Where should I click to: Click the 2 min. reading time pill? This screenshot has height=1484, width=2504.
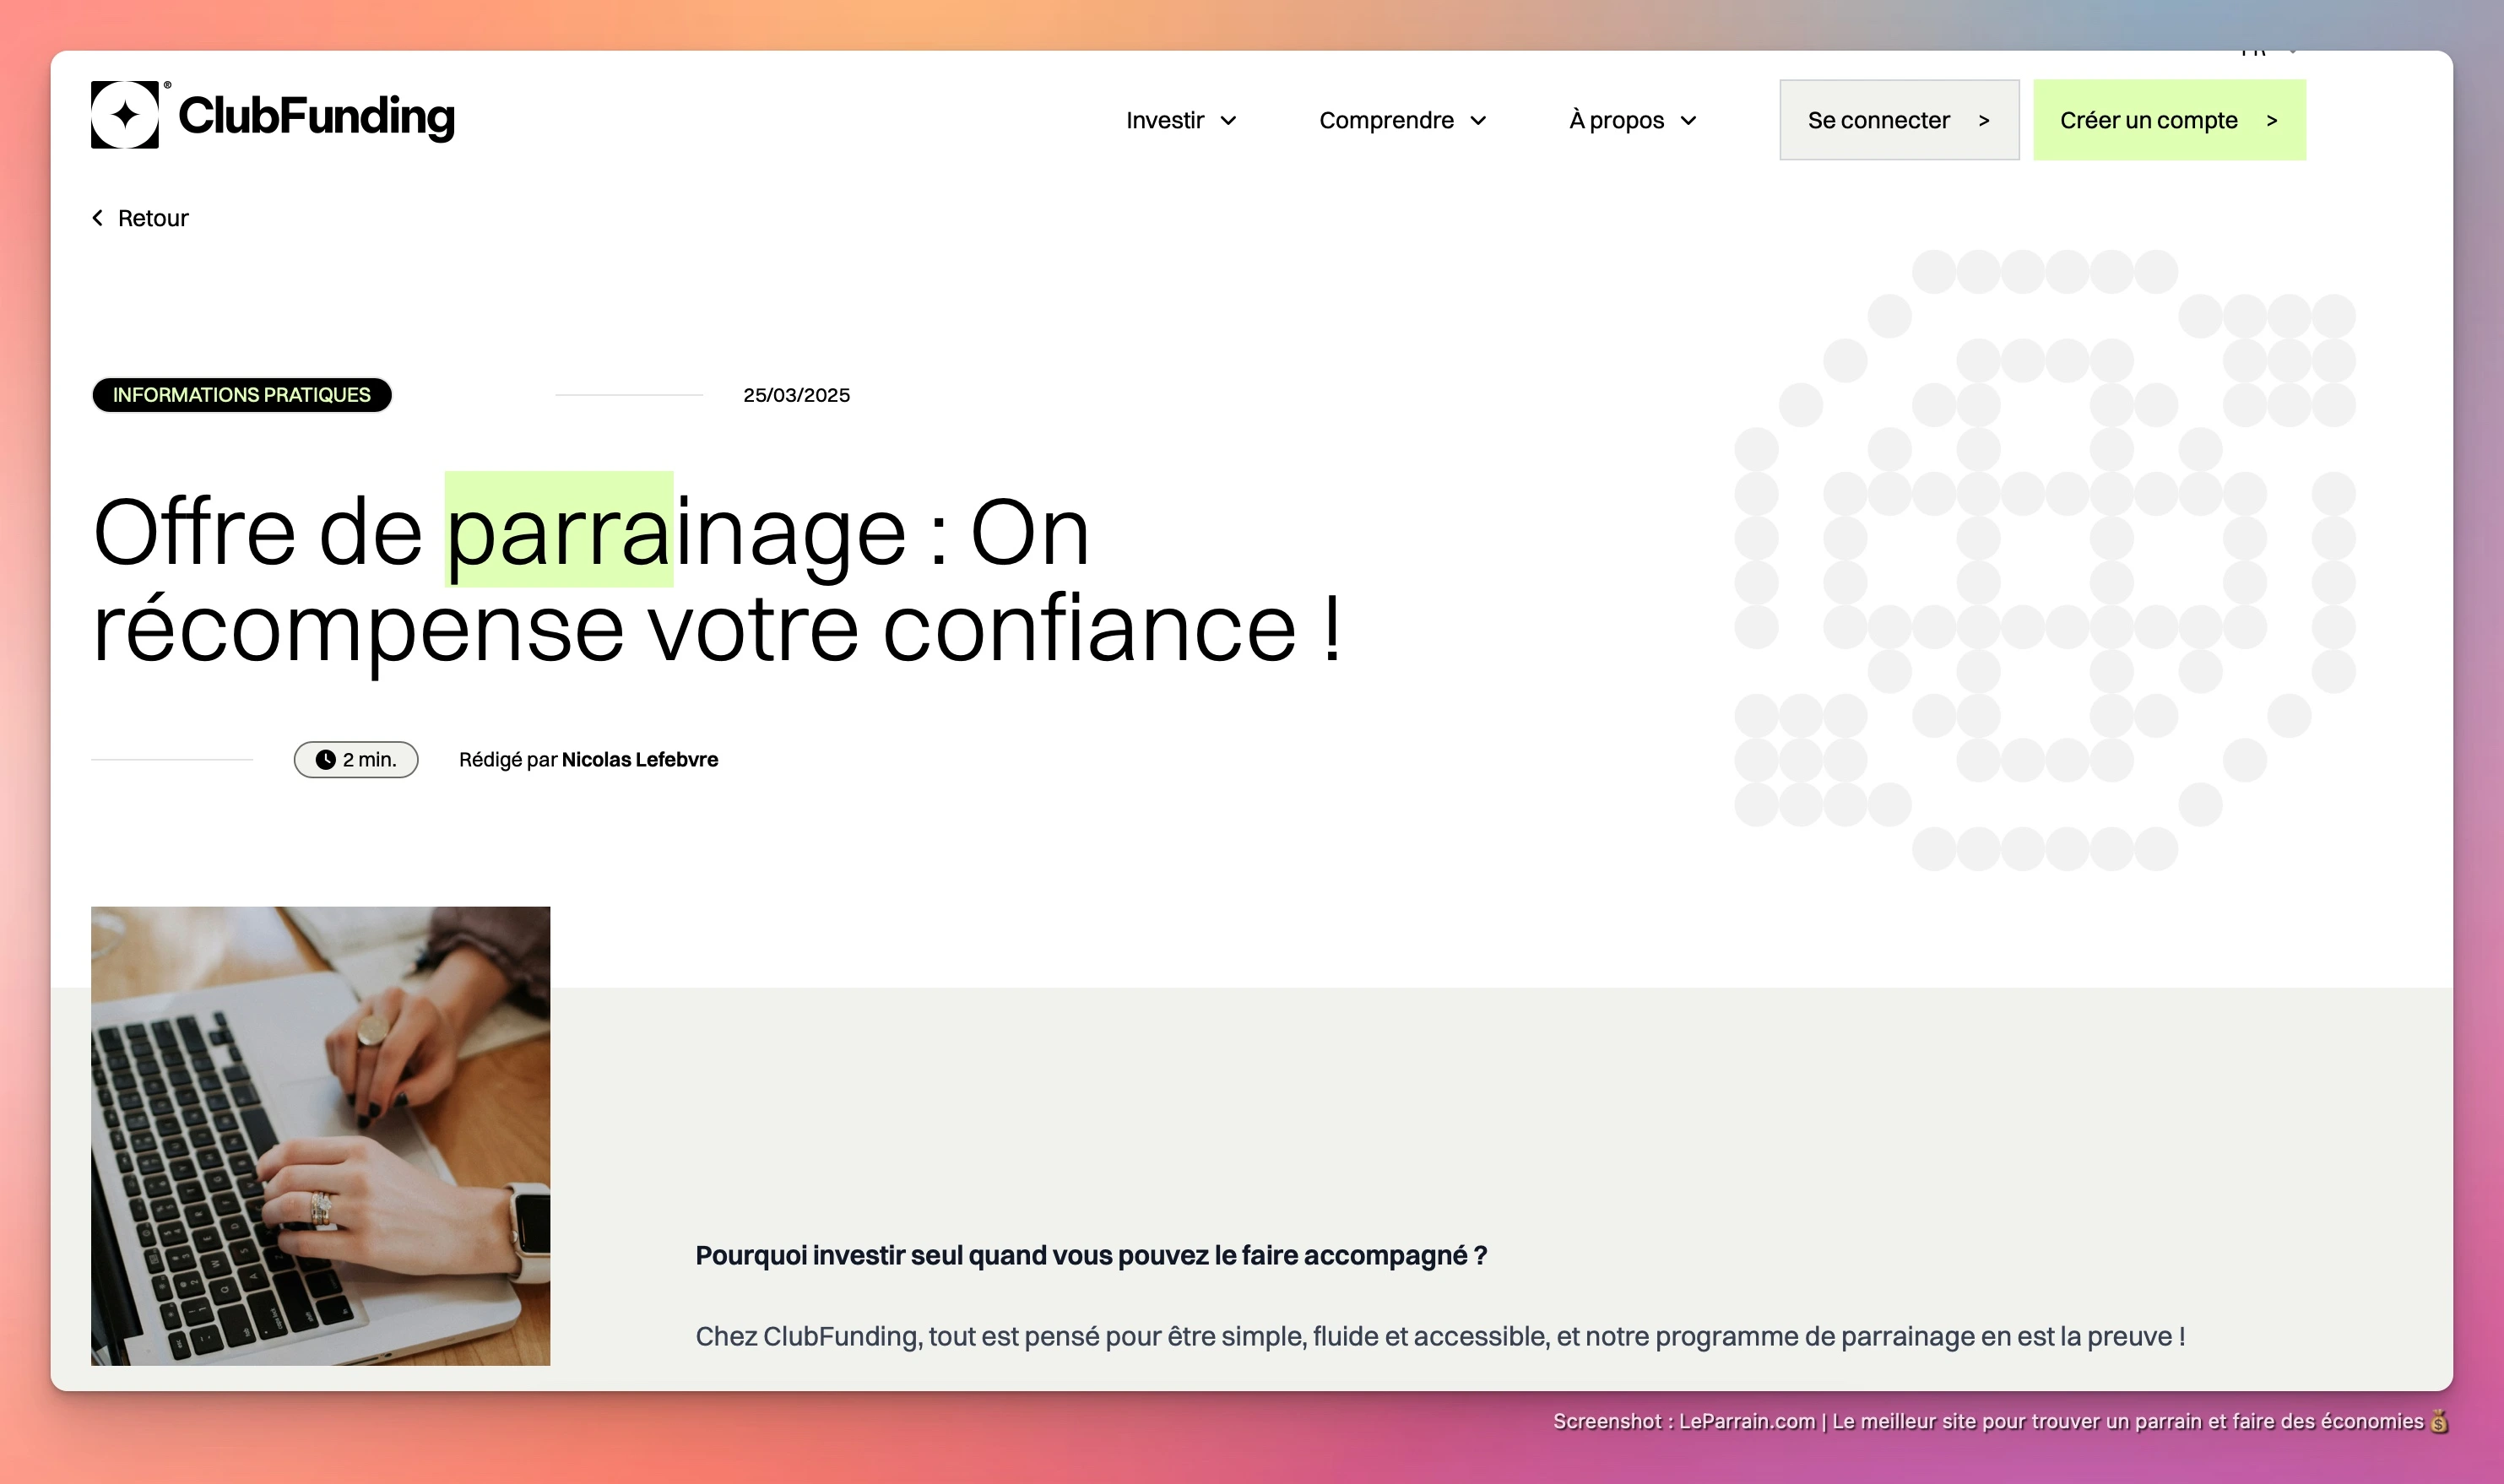pos(355,759)
